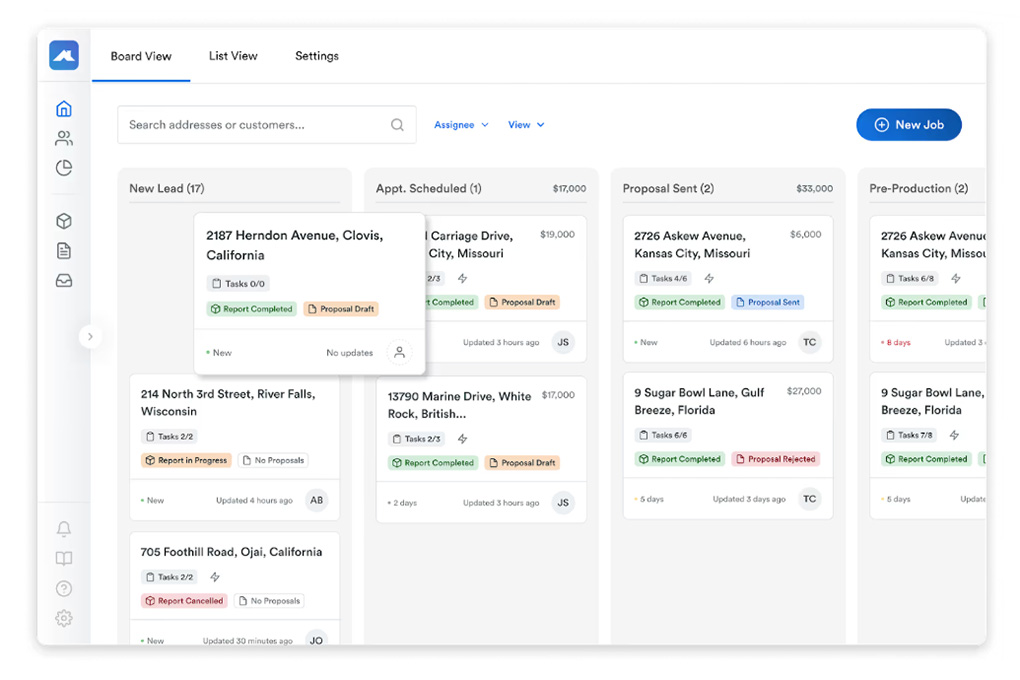The width and height of the screenshot is (1020, 680).
Task: Open the Assignee filter dropdown
Action: click(460, 124)
